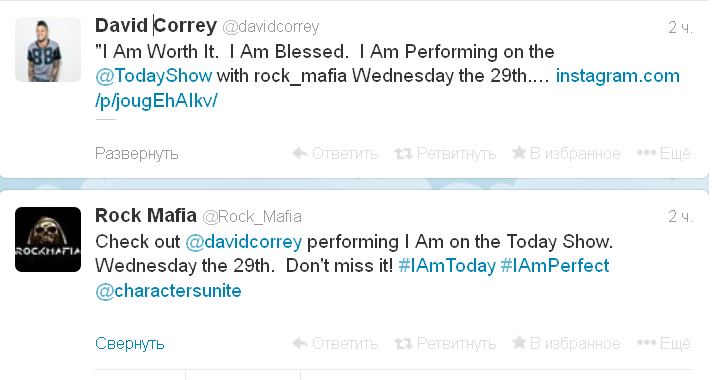714x380 pixels.
Task: Click retweet icon on David Correy's tweet
Action: [x=403, y=153]
